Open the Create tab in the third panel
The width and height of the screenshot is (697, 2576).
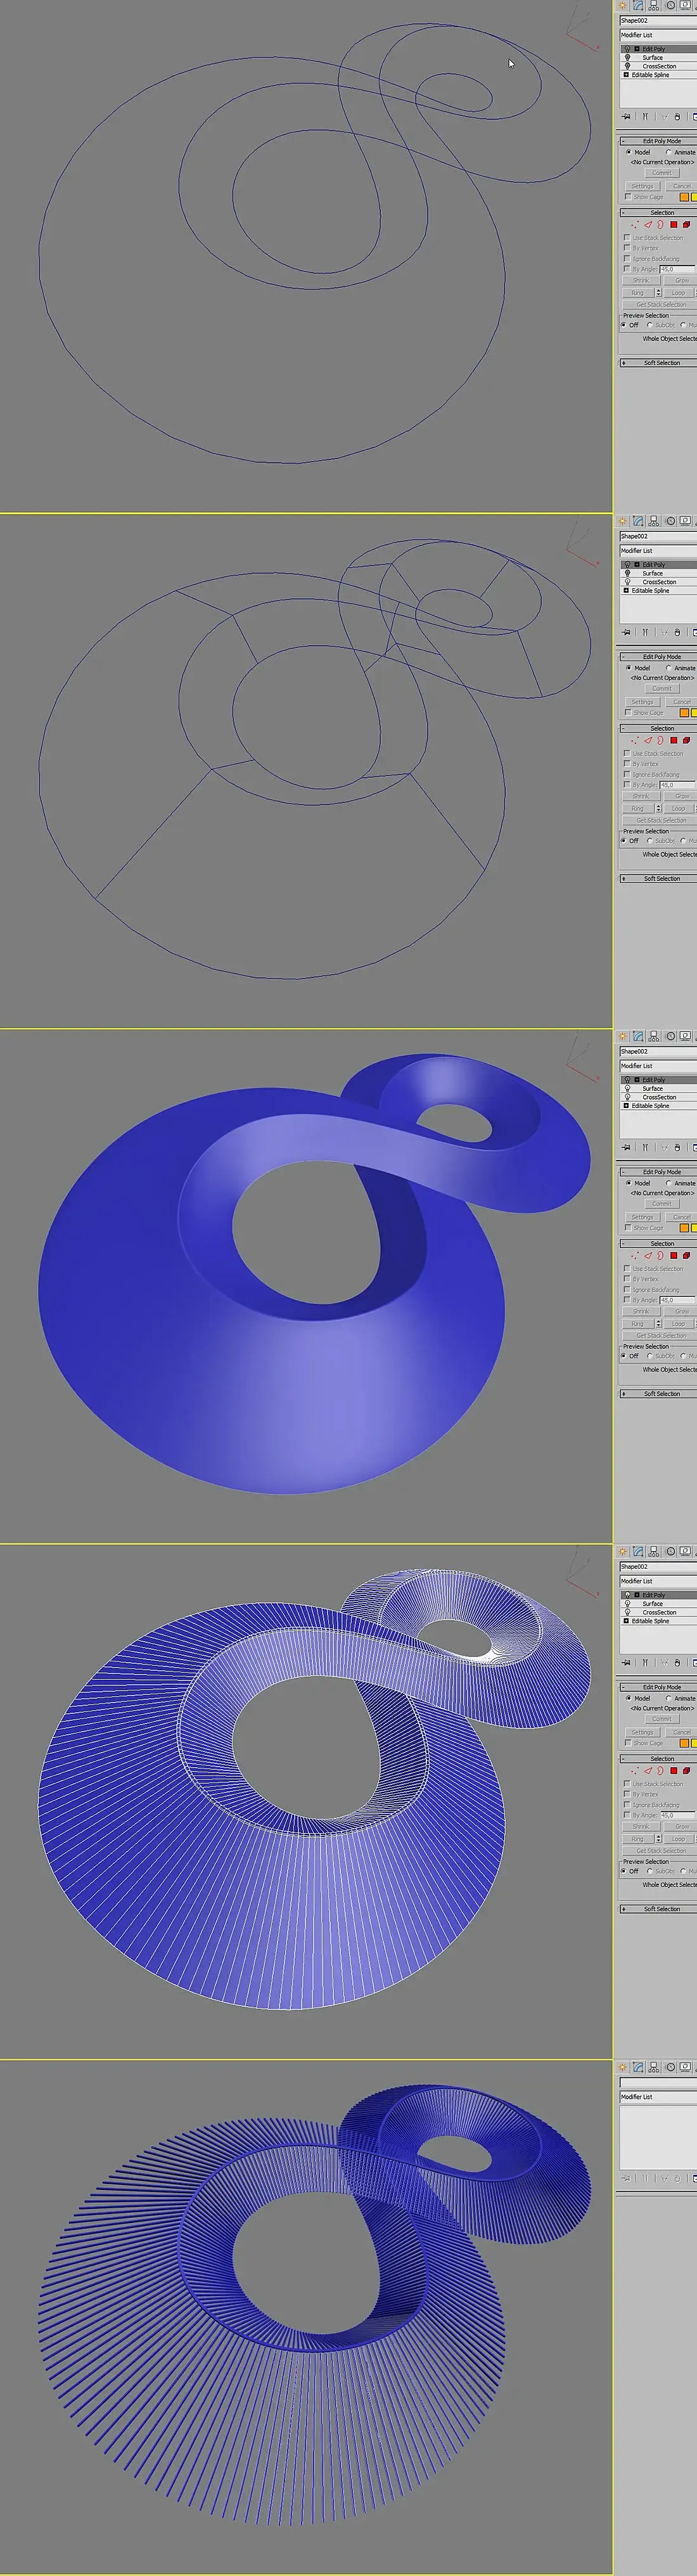click(623, 1036)
